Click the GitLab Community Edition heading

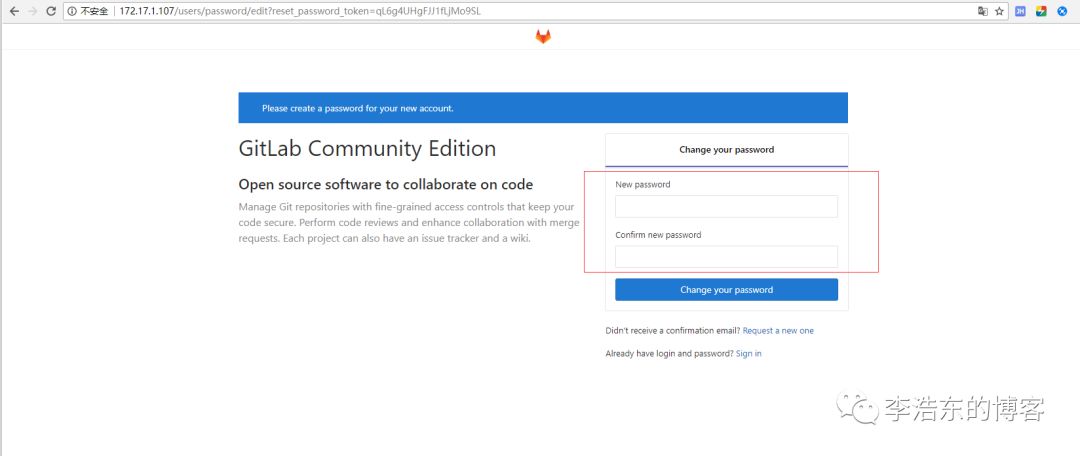[367, 149]
